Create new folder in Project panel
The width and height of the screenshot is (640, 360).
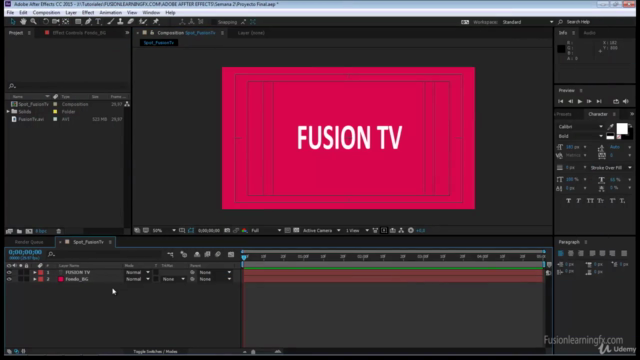click(x=19, y=231)
